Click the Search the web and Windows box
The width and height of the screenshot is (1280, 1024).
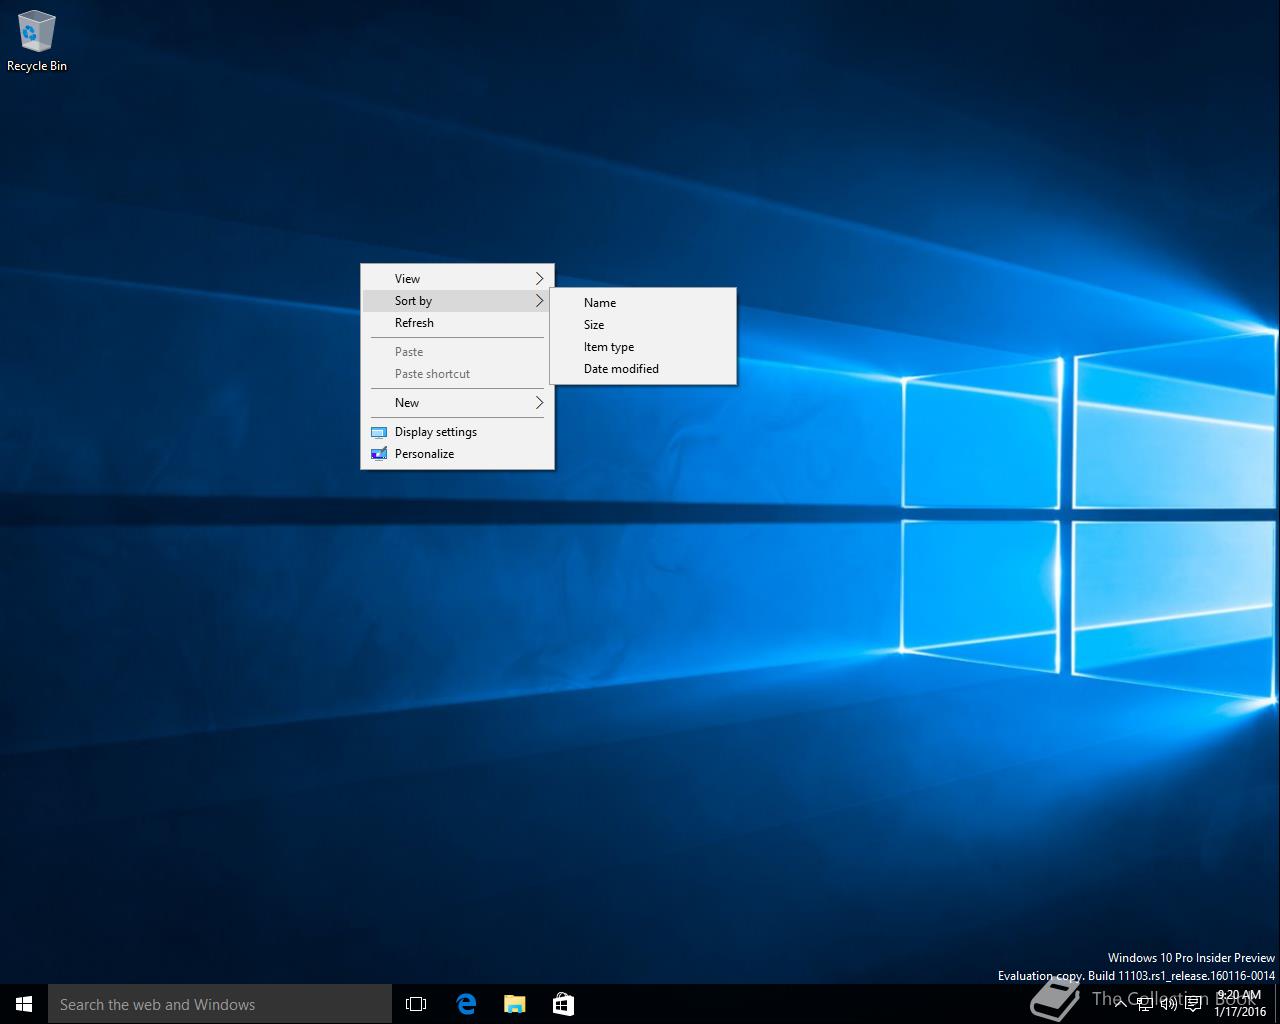[x=220, y=1004]
